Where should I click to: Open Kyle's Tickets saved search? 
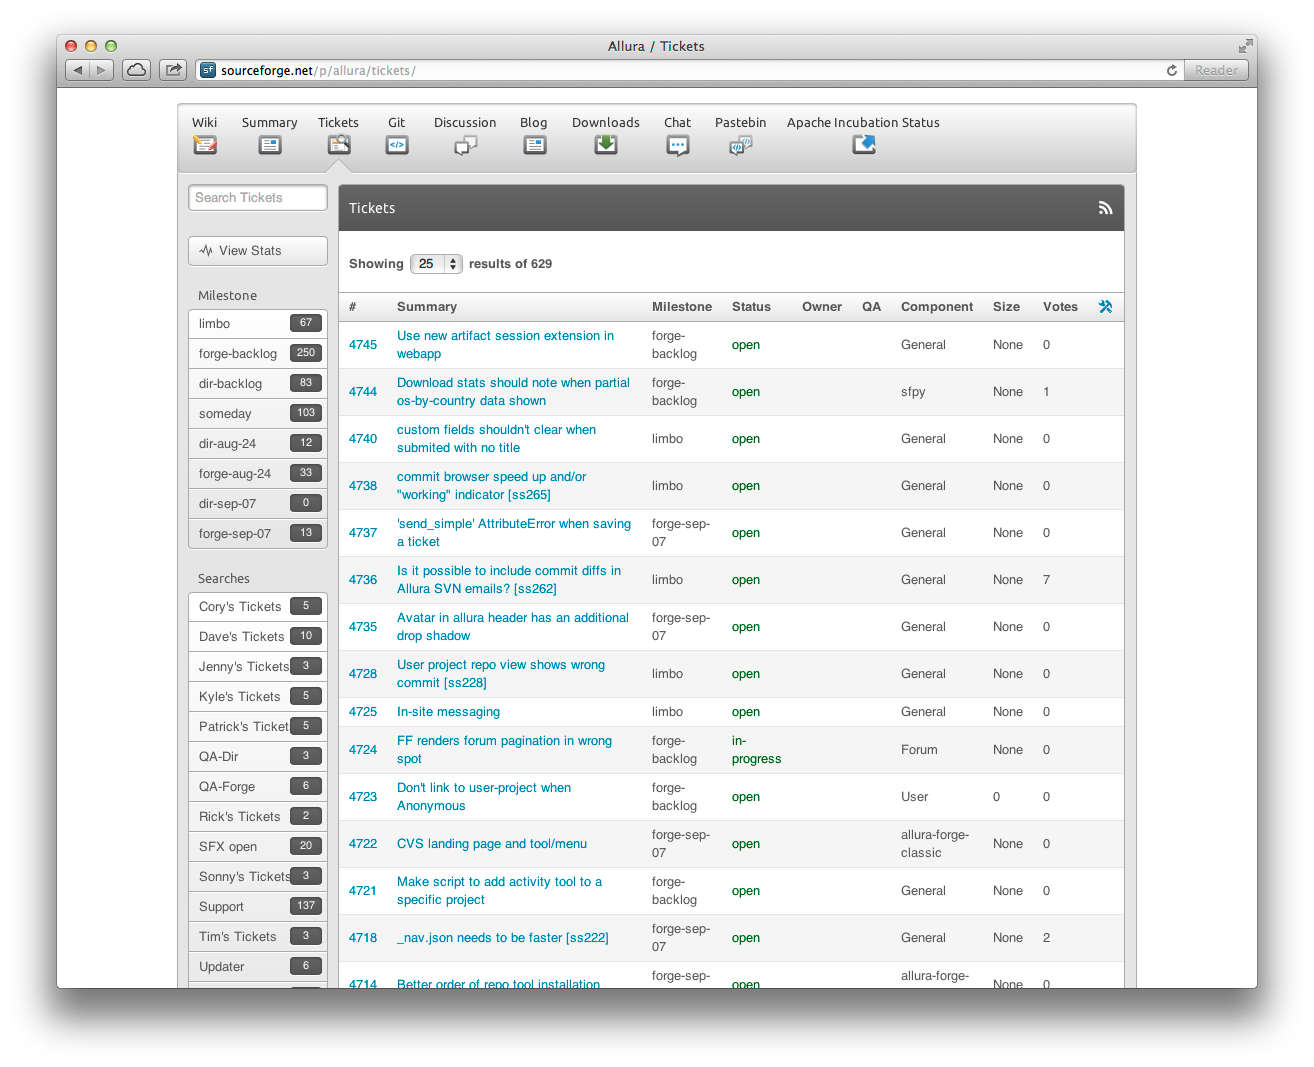258,697
